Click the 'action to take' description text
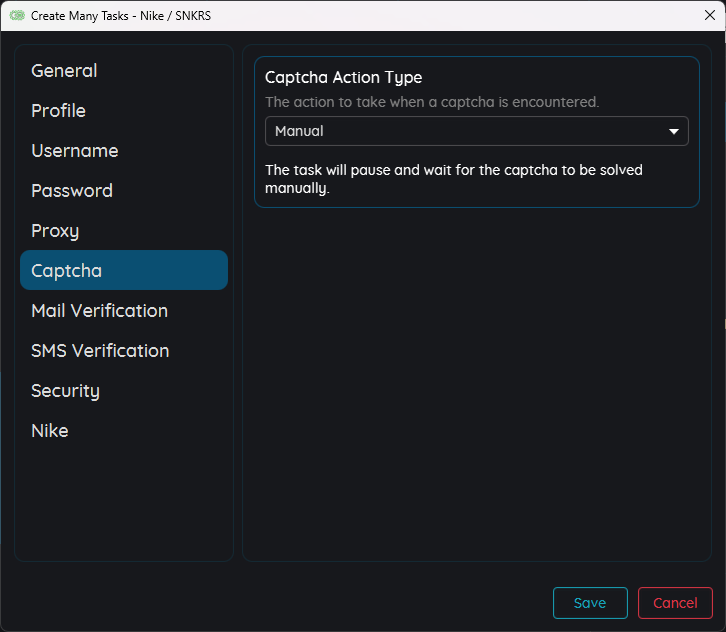 click(x=432, y=102)
